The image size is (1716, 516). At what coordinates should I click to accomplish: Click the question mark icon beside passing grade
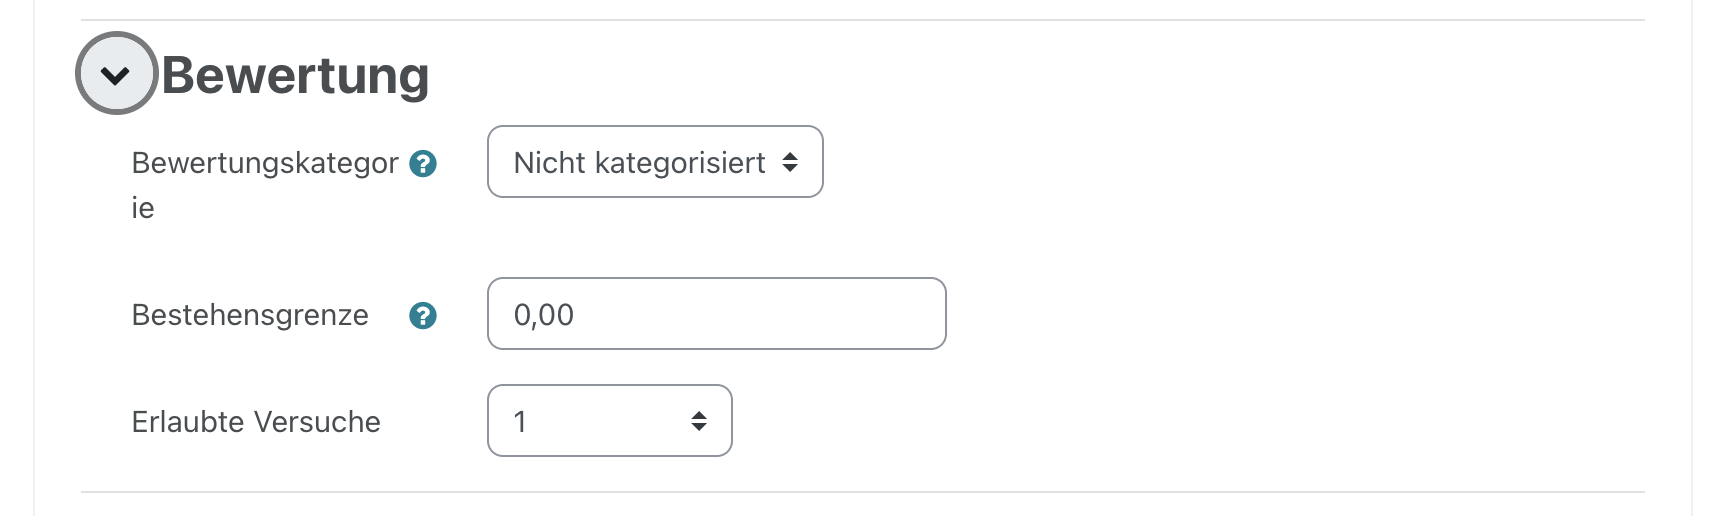pos(423,316)
